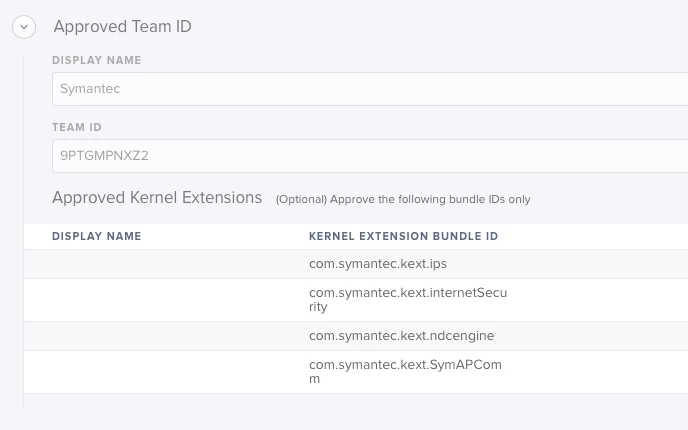
Task: Collapse the Approved Team ID section chevron
Action: click(x=24, y=27)
